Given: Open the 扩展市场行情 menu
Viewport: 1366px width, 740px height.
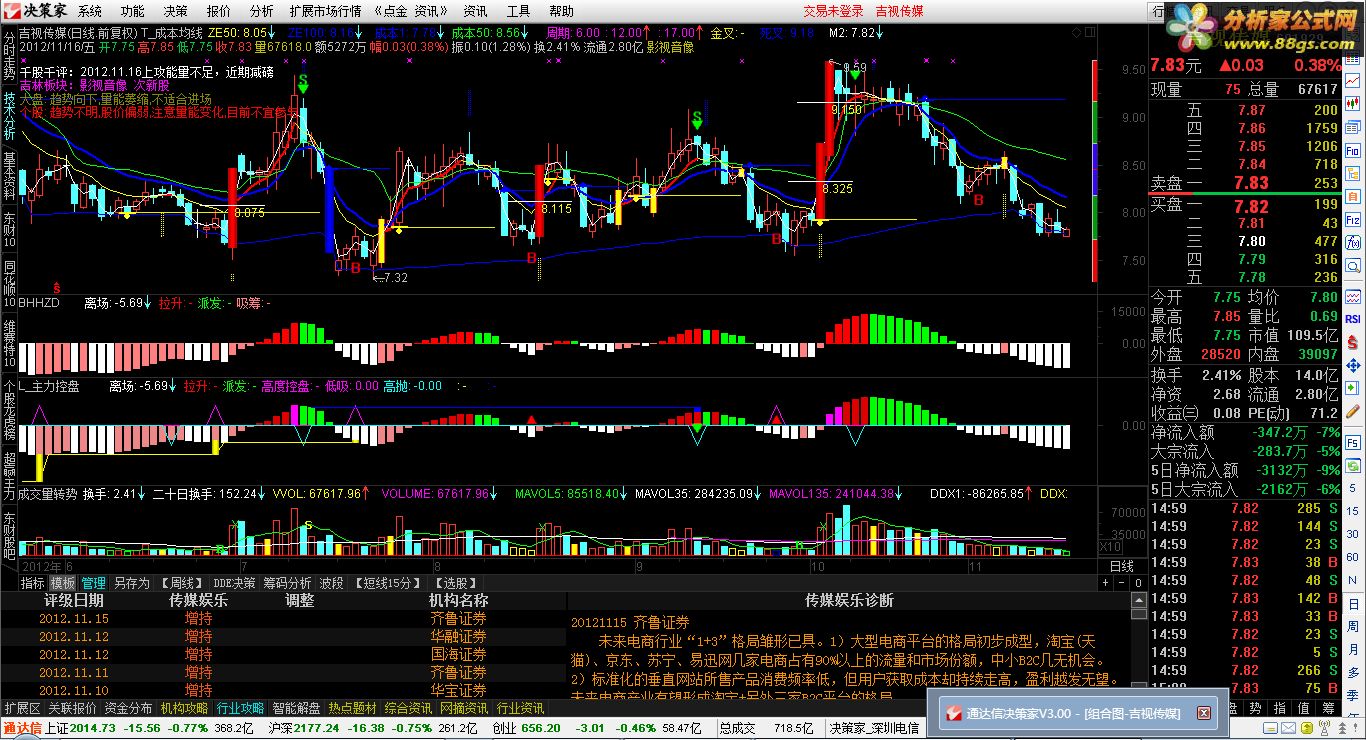Looking at the screenshot, I should (325, 11).
